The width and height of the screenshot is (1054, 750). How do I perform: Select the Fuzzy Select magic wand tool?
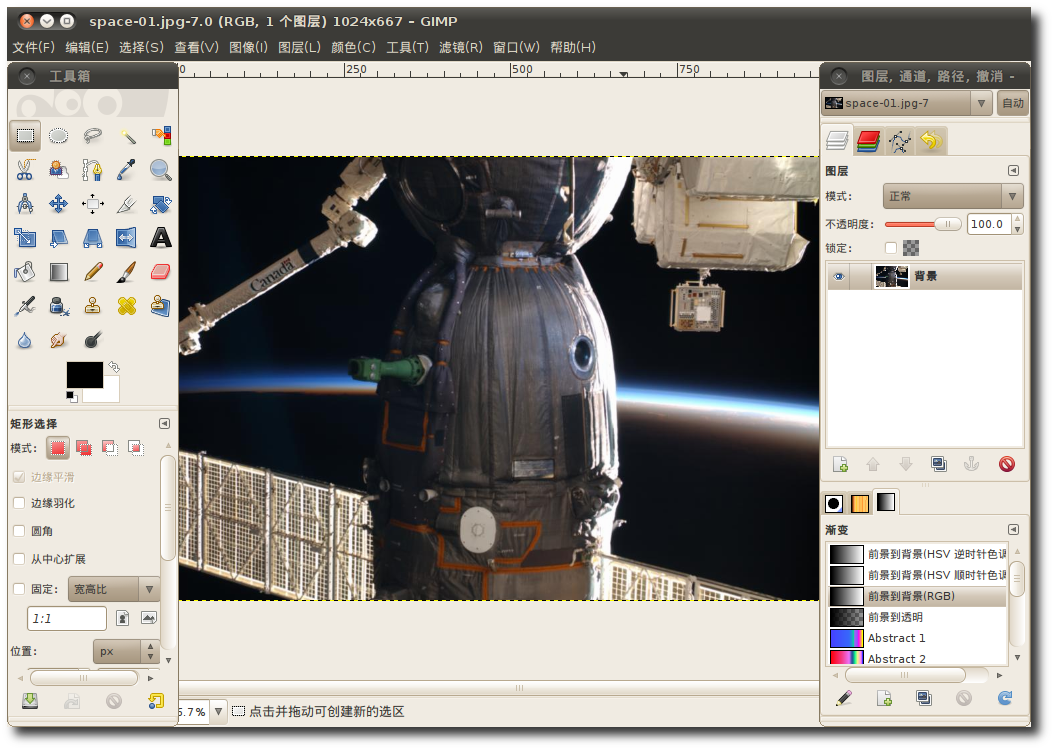pos(127,136)
